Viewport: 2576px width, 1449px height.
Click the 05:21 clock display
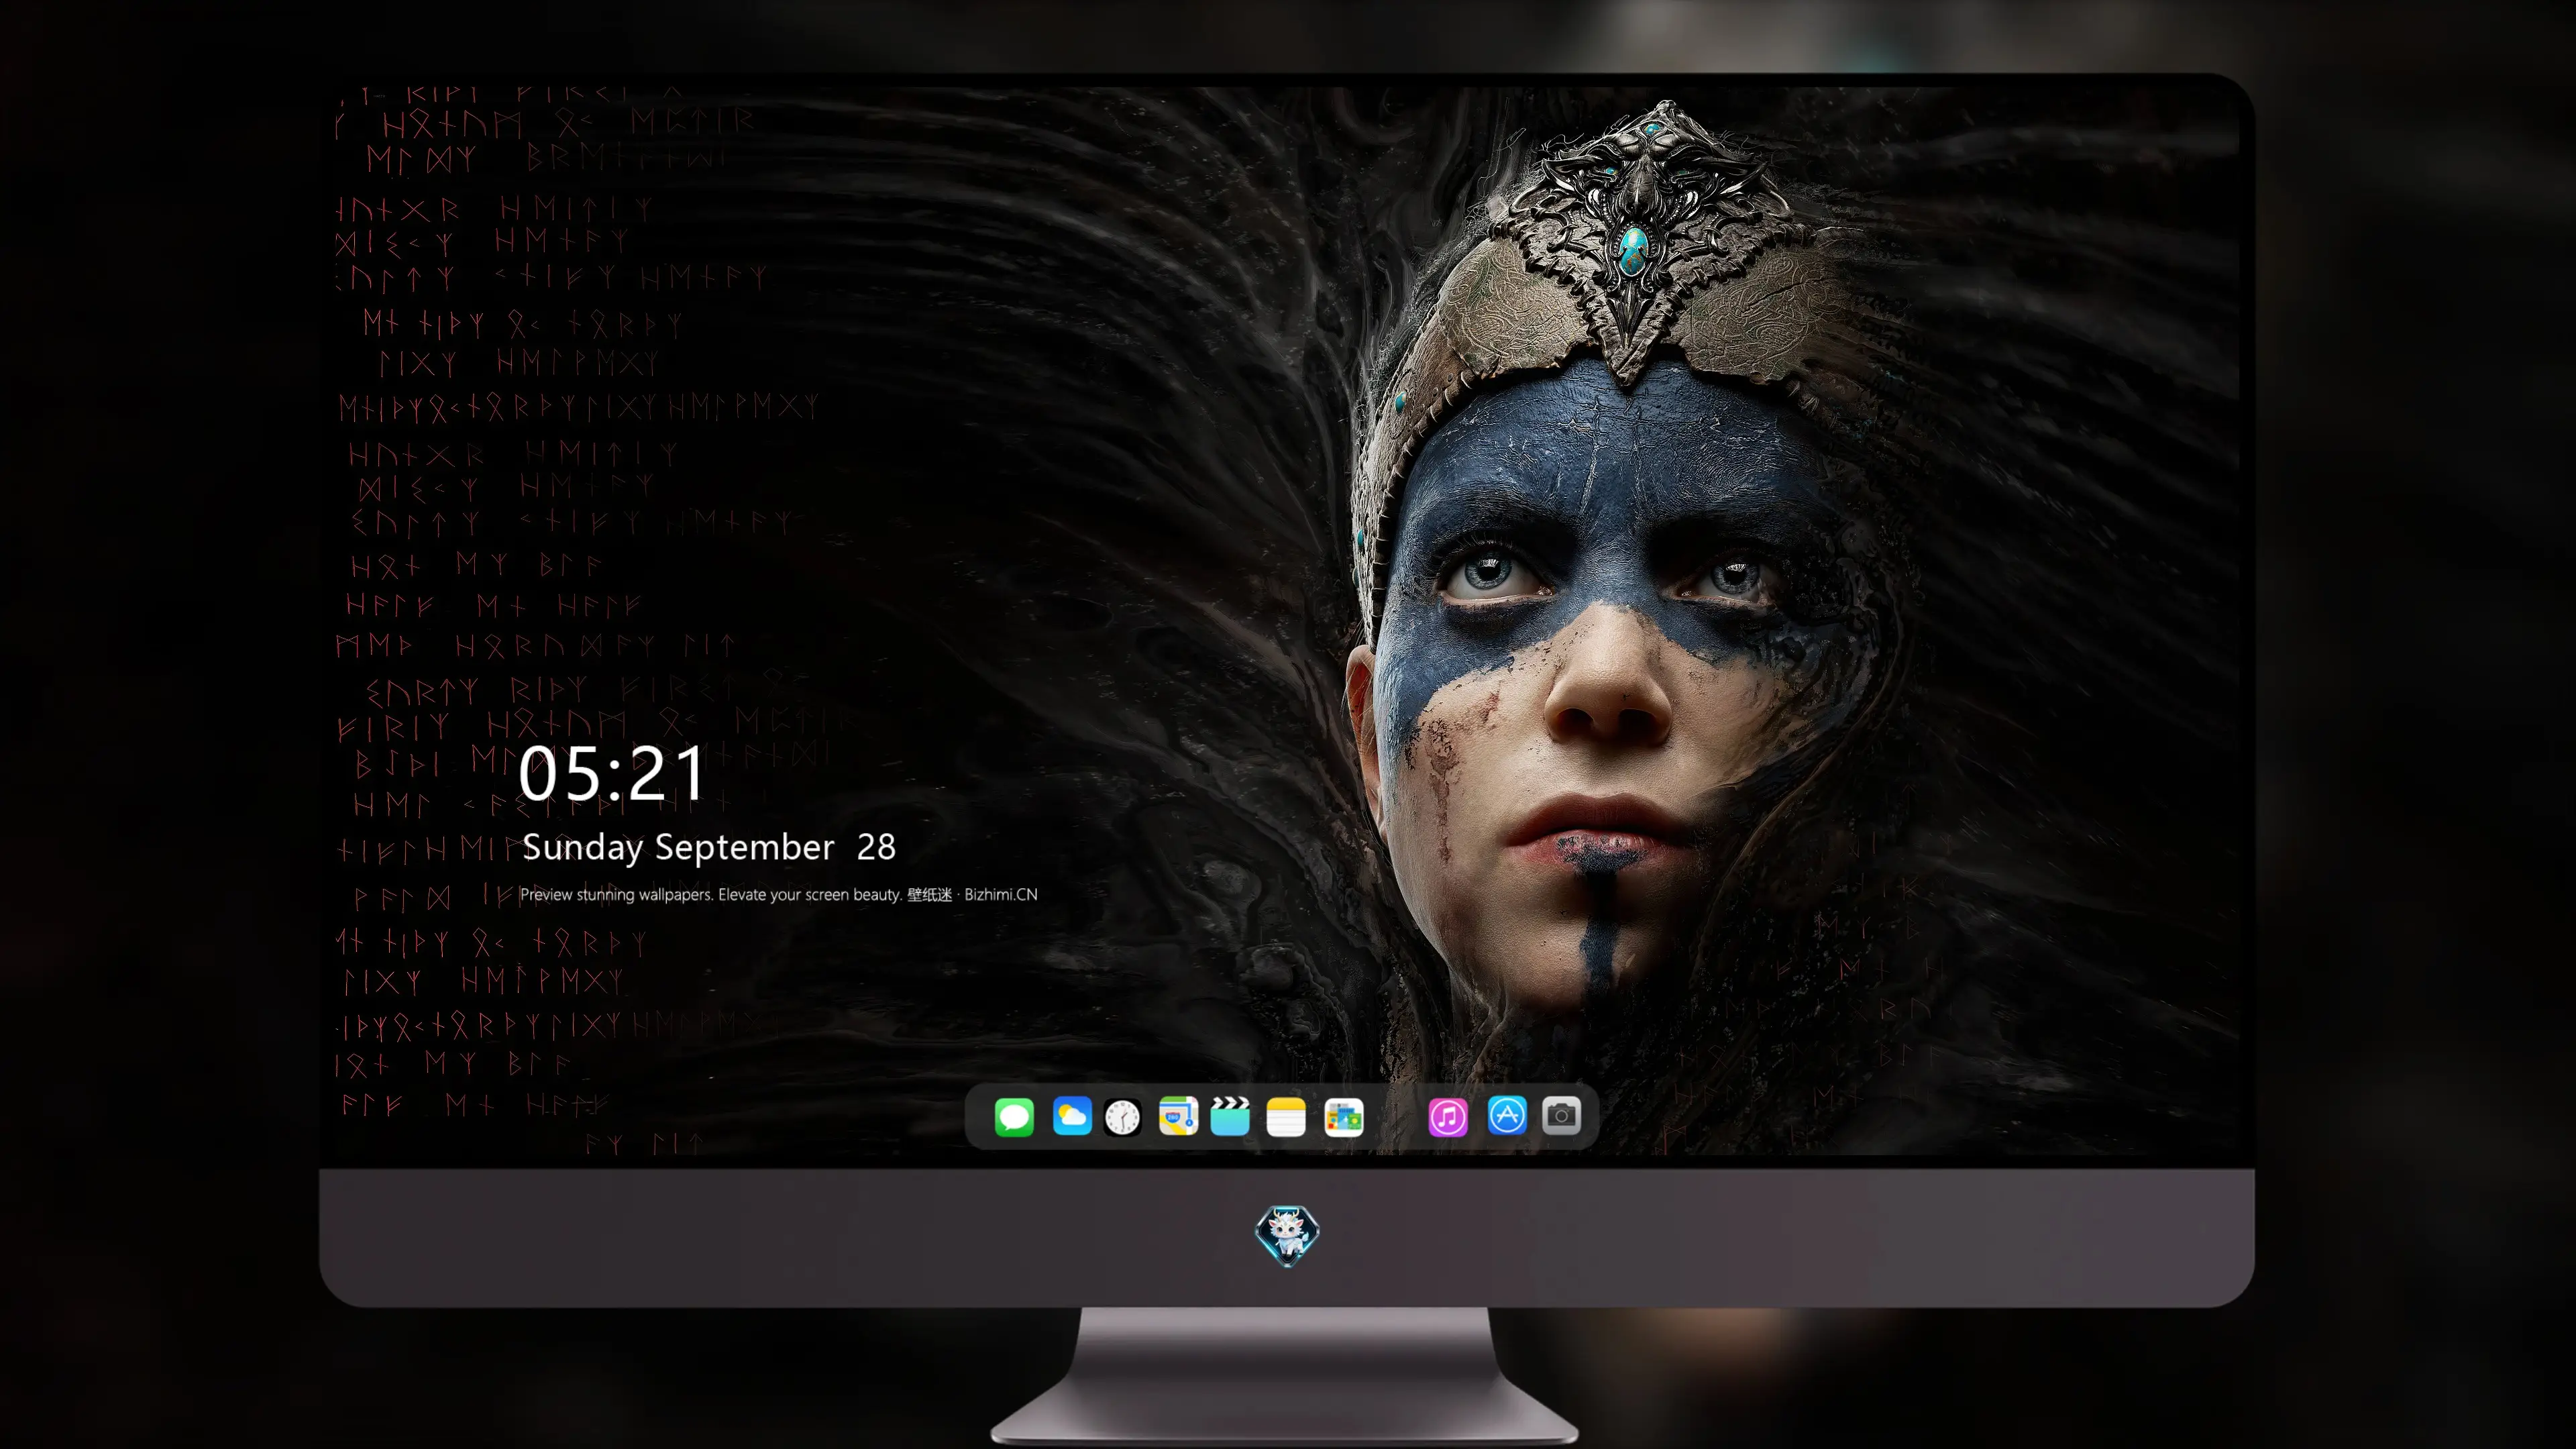612,773
